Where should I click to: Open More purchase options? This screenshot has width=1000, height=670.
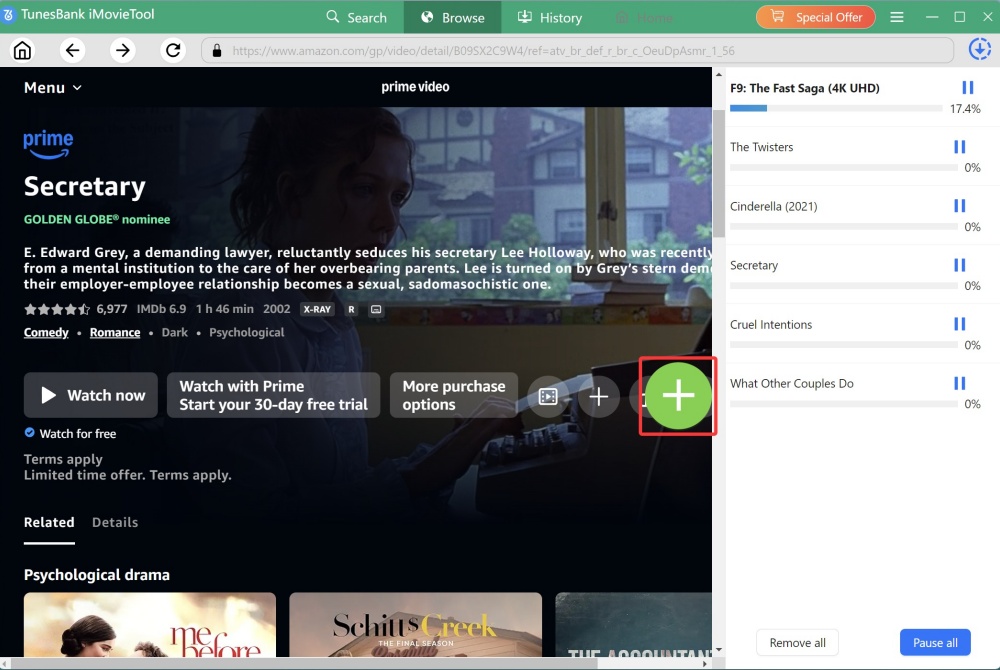click(x=453, y=395)
